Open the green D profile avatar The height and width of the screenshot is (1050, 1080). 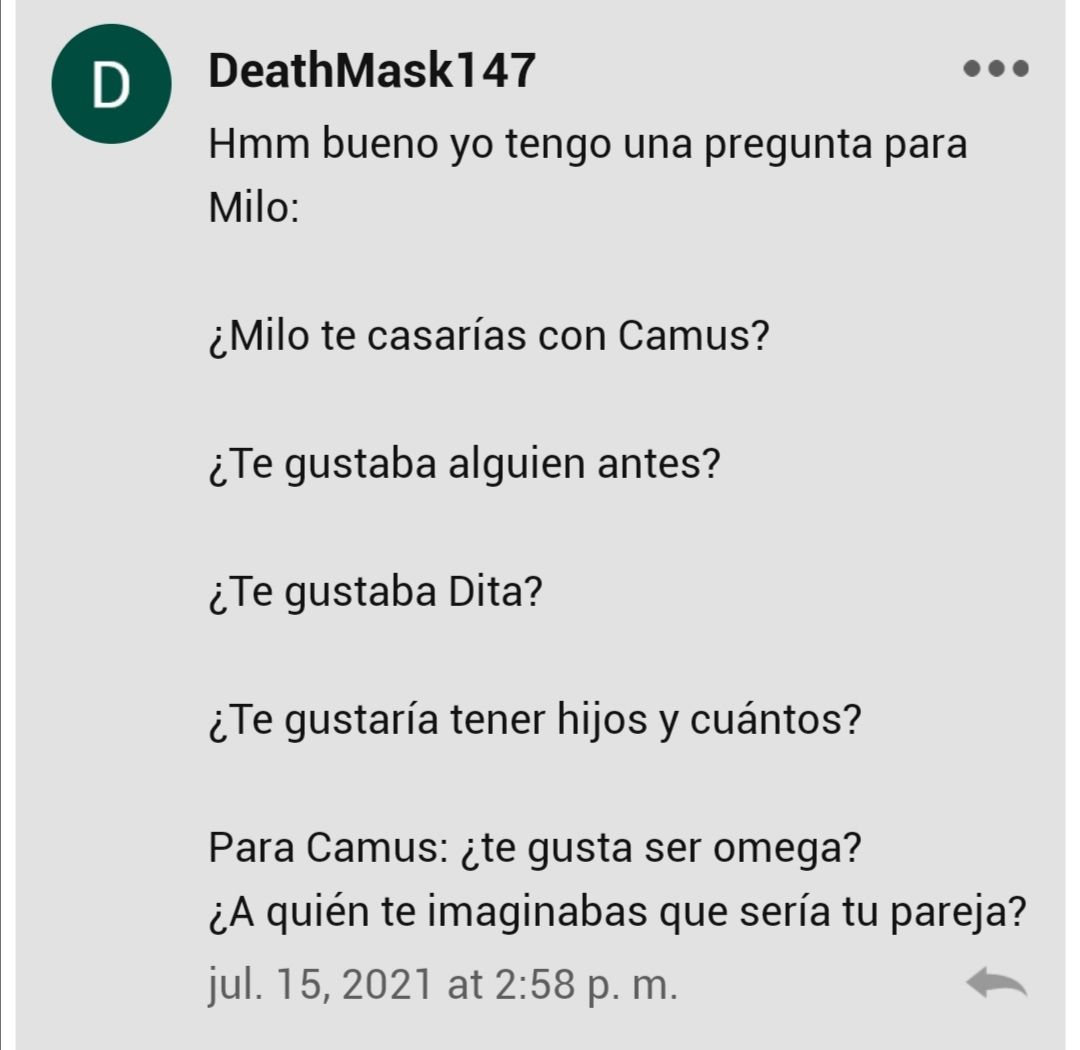click(112, 84)
